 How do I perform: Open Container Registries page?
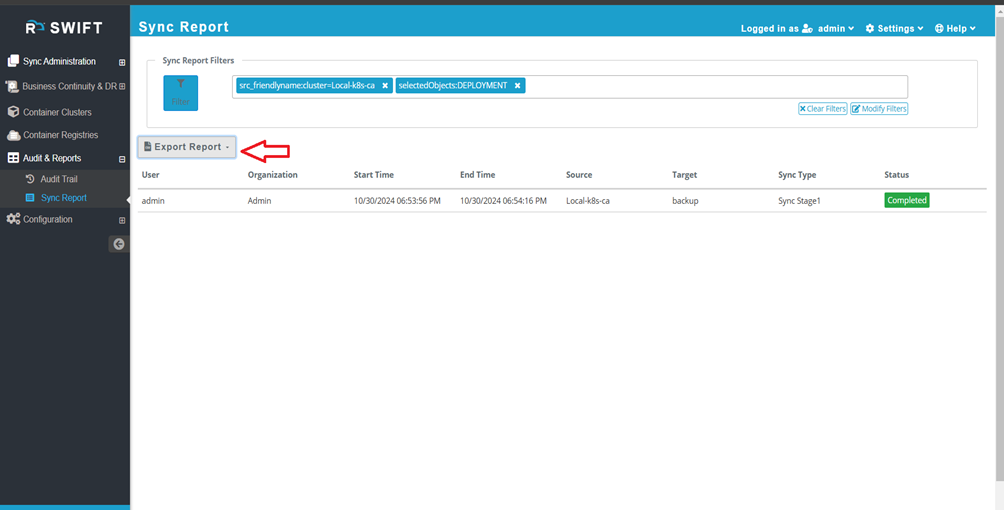[60, 135]
